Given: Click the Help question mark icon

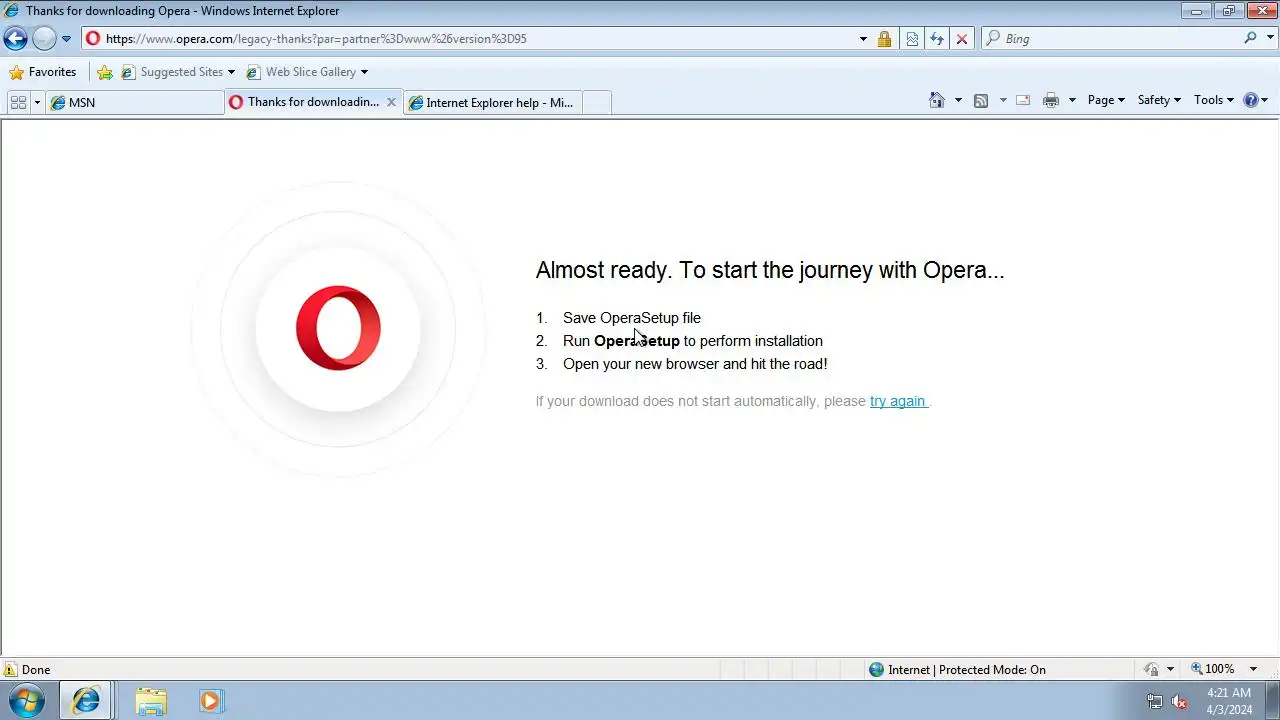Looking at the screenshot, I should (x=1250, y=100).
